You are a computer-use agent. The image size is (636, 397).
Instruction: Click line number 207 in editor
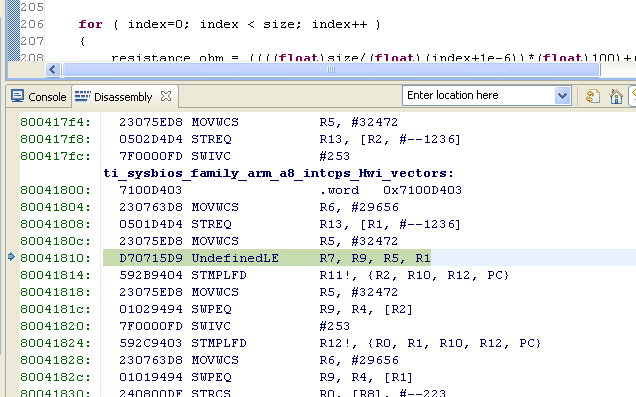(32, 41)
